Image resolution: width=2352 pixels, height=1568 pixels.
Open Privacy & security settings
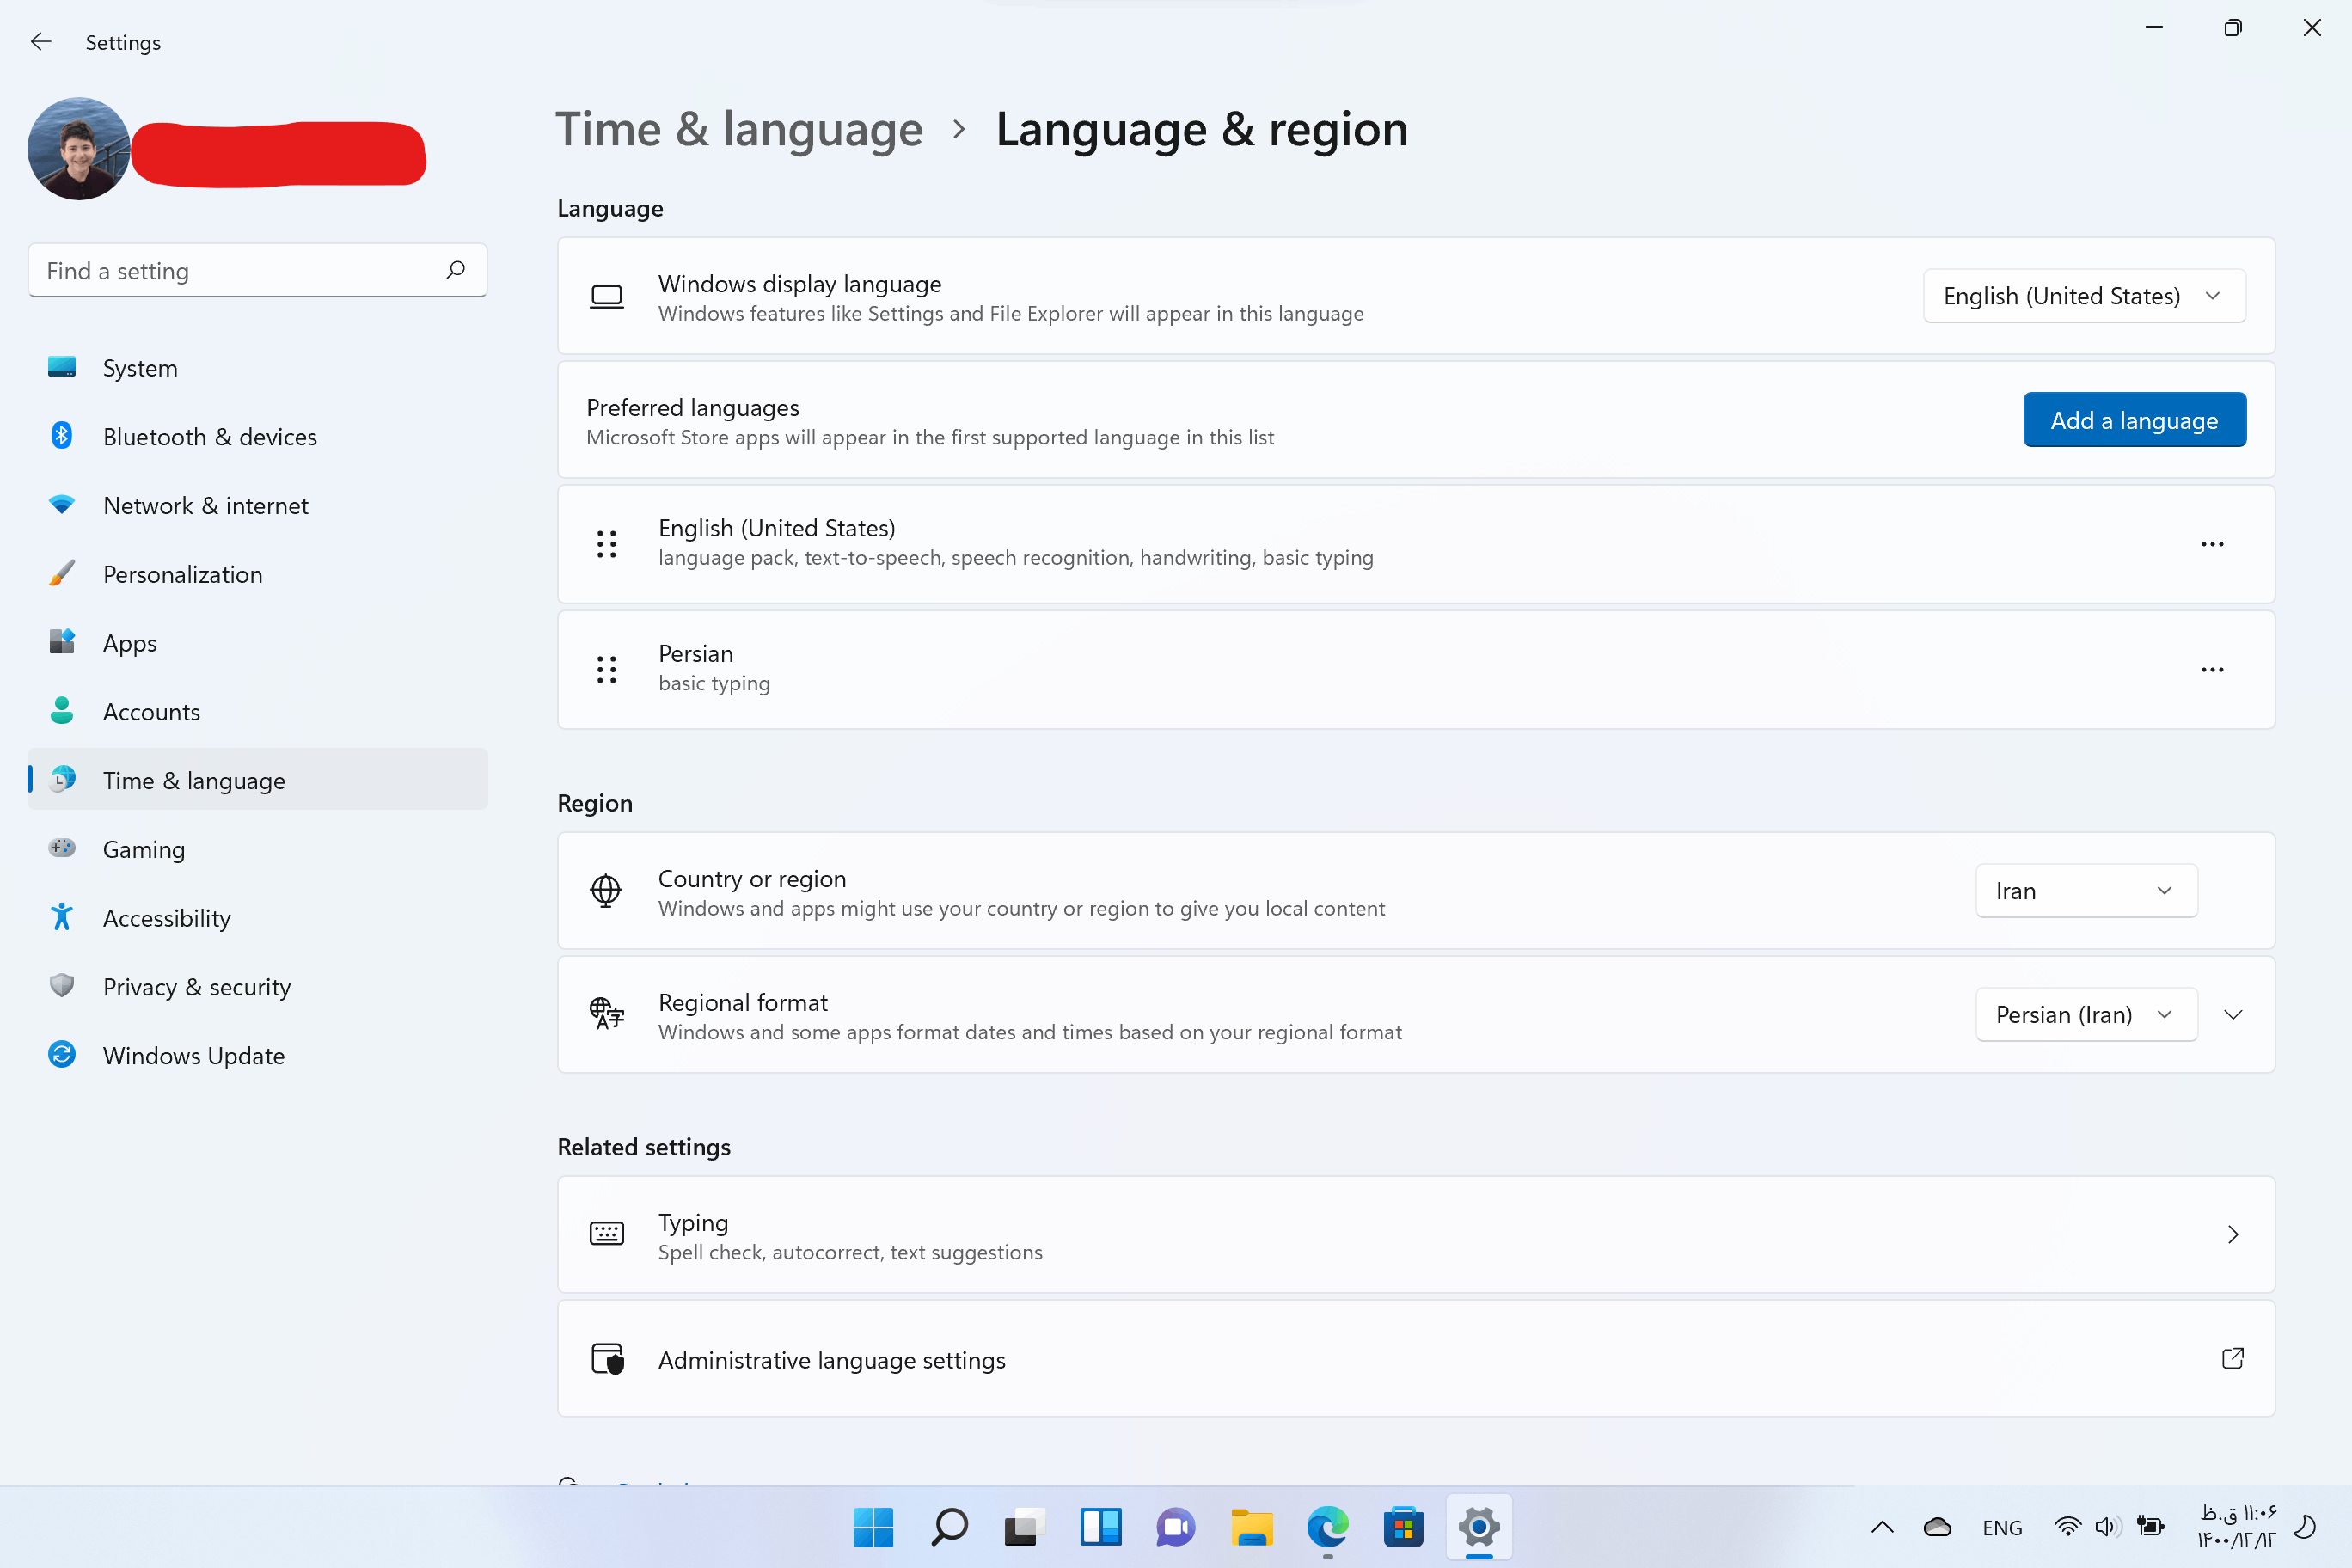(x=258, y=986)
